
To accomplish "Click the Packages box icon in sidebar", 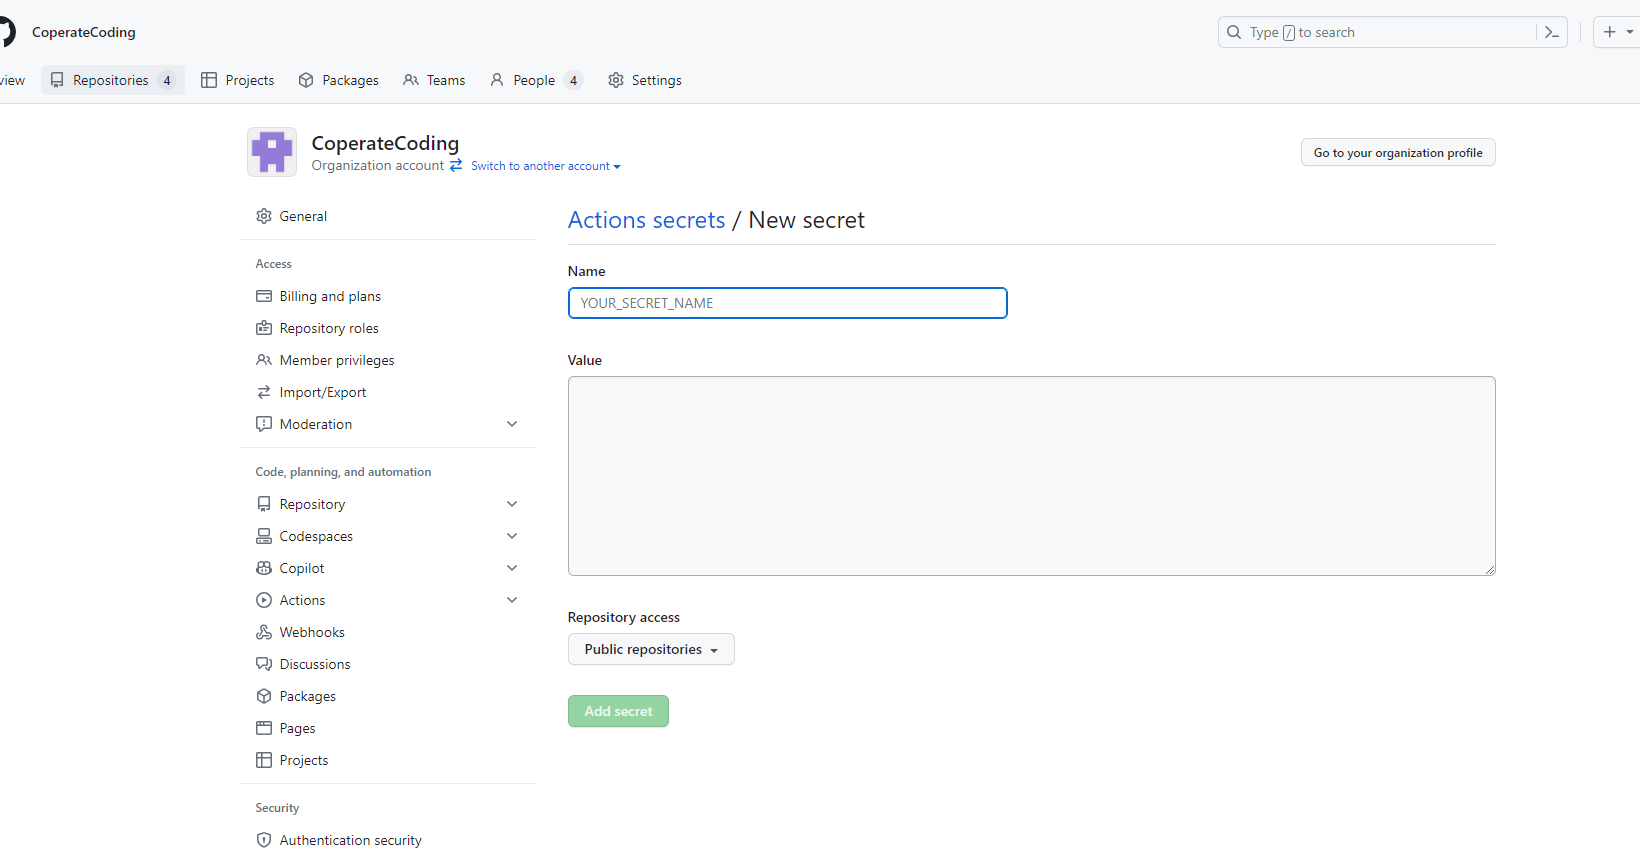I will pyautogui.click(x=264, y=696).
